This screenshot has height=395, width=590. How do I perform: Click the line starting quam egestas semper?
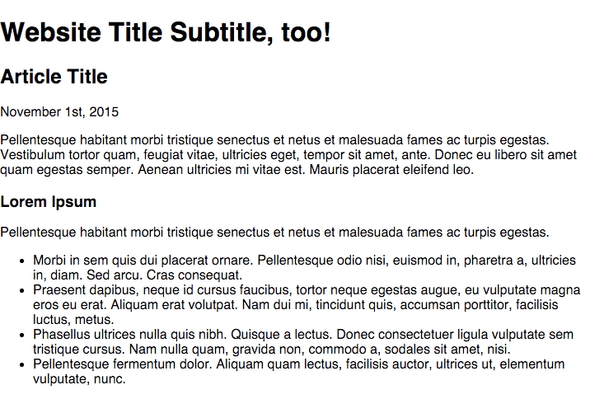(237, 170)
